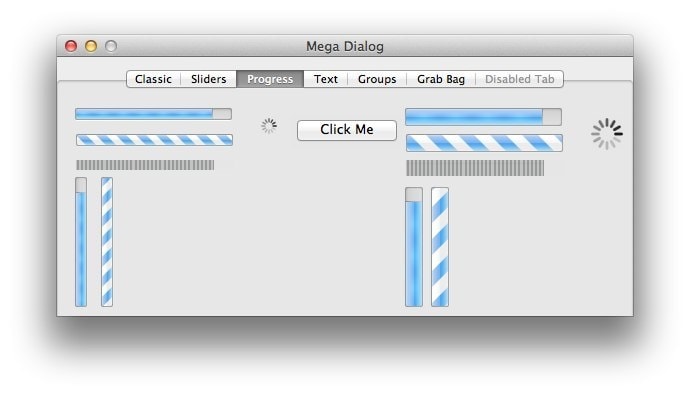Click the thin vertical blue progress bar
The width and height of the screenshot is (690, 395).
pyautogui.click(x=81, y=242)
